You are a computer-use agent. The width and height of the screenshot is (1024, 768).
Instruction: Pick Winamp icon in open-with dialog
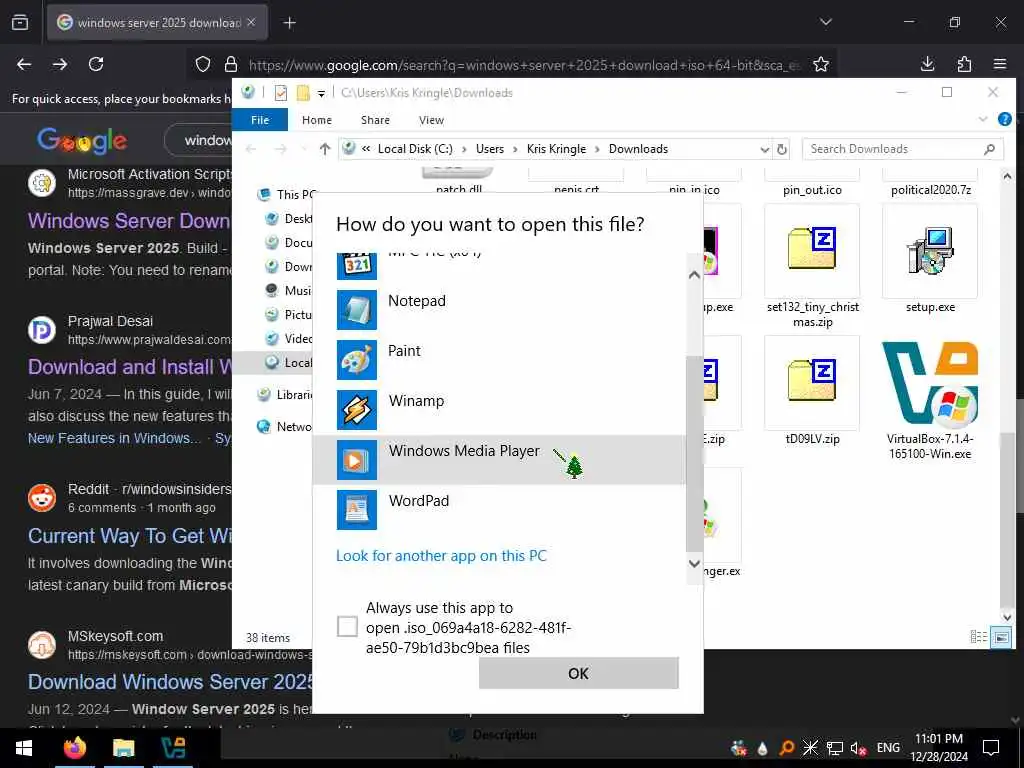pyautogui.click(x=357, y=409)
